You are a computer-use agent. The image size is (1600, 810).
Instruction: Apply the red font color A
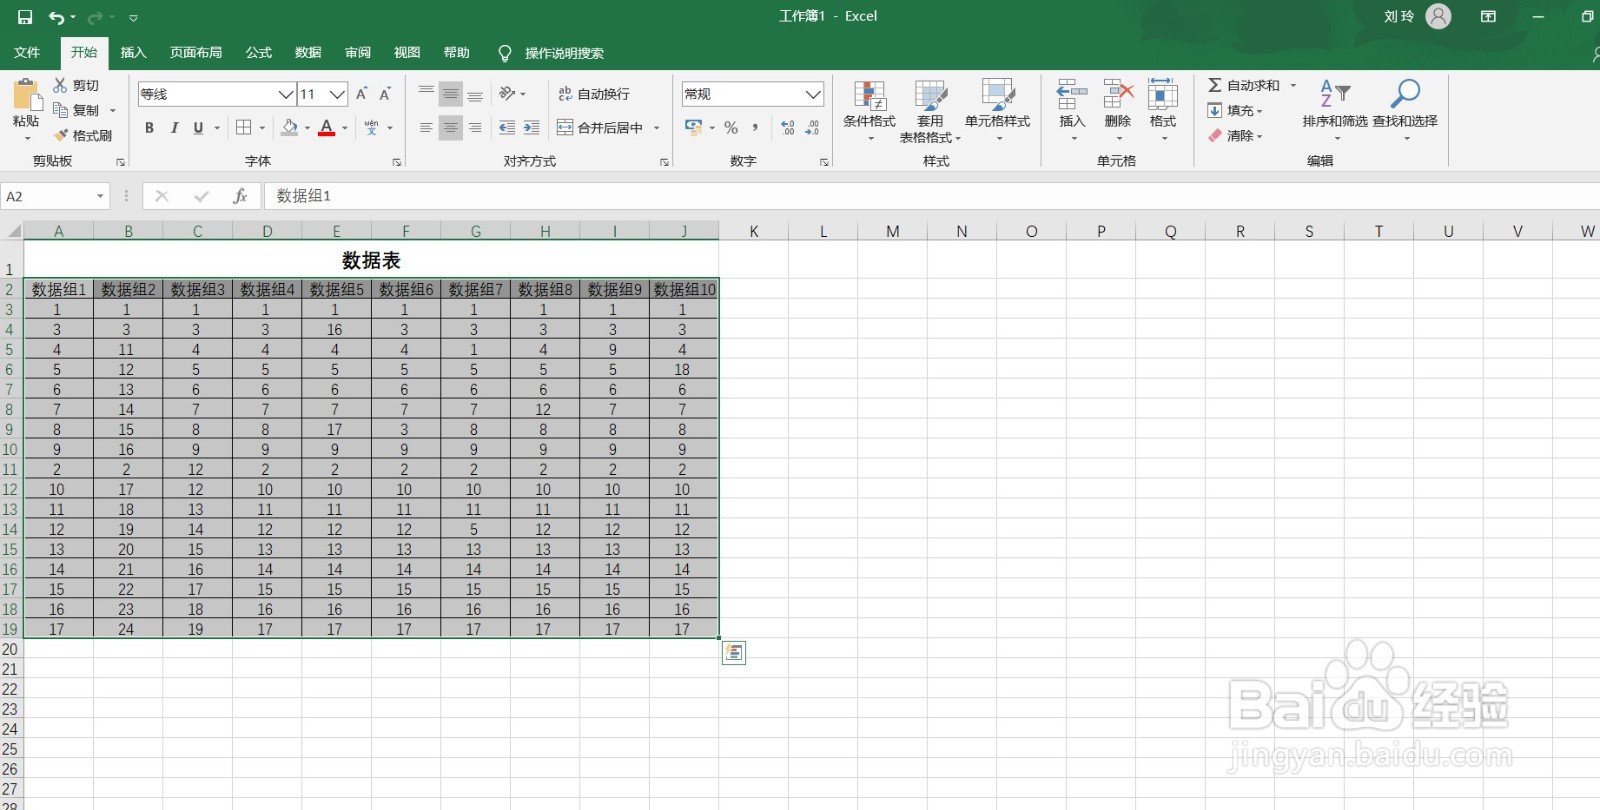[326, 128]
